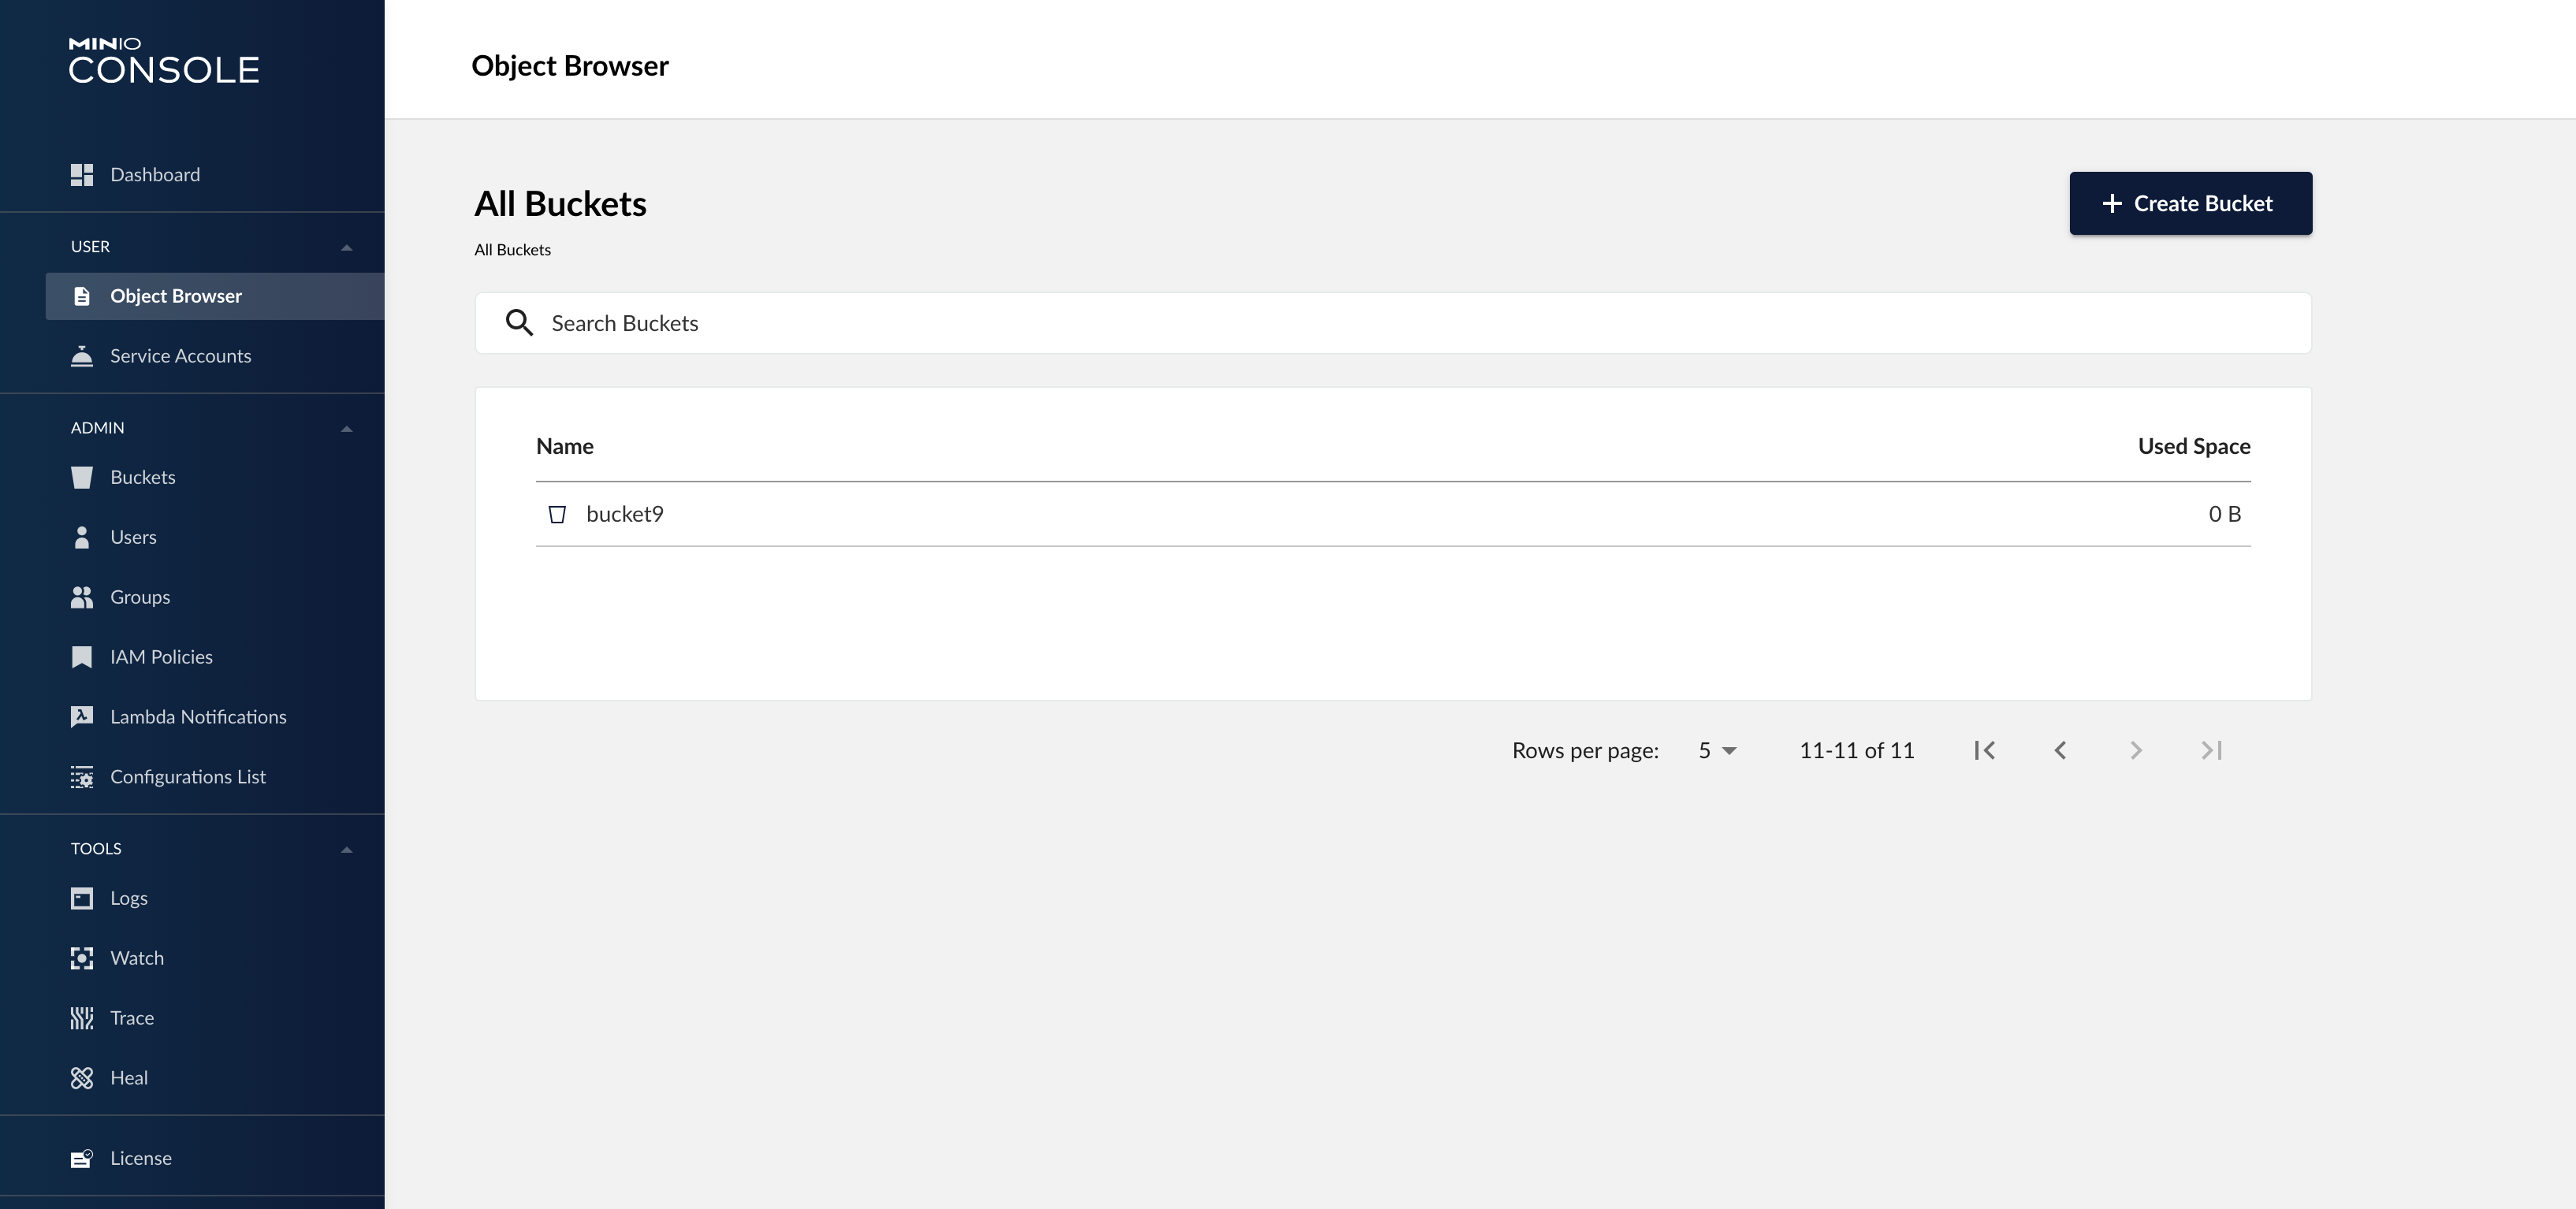Click the Watch focus icon

coord(82,958)
